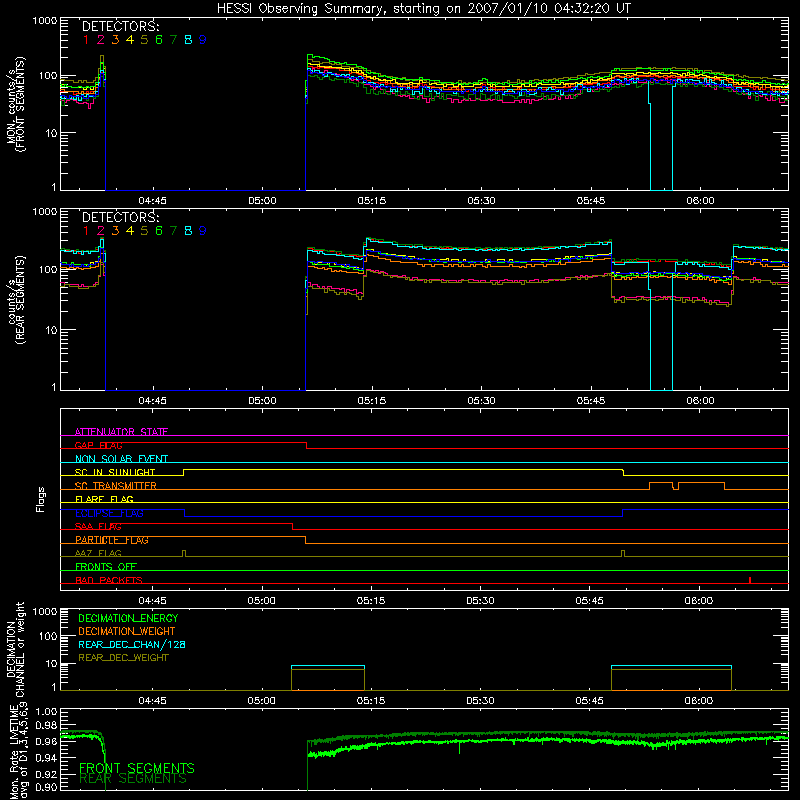Select PARTICLE_FLAG label
The height and width of the screenshot is (800, 800).
tap(112, 539)
